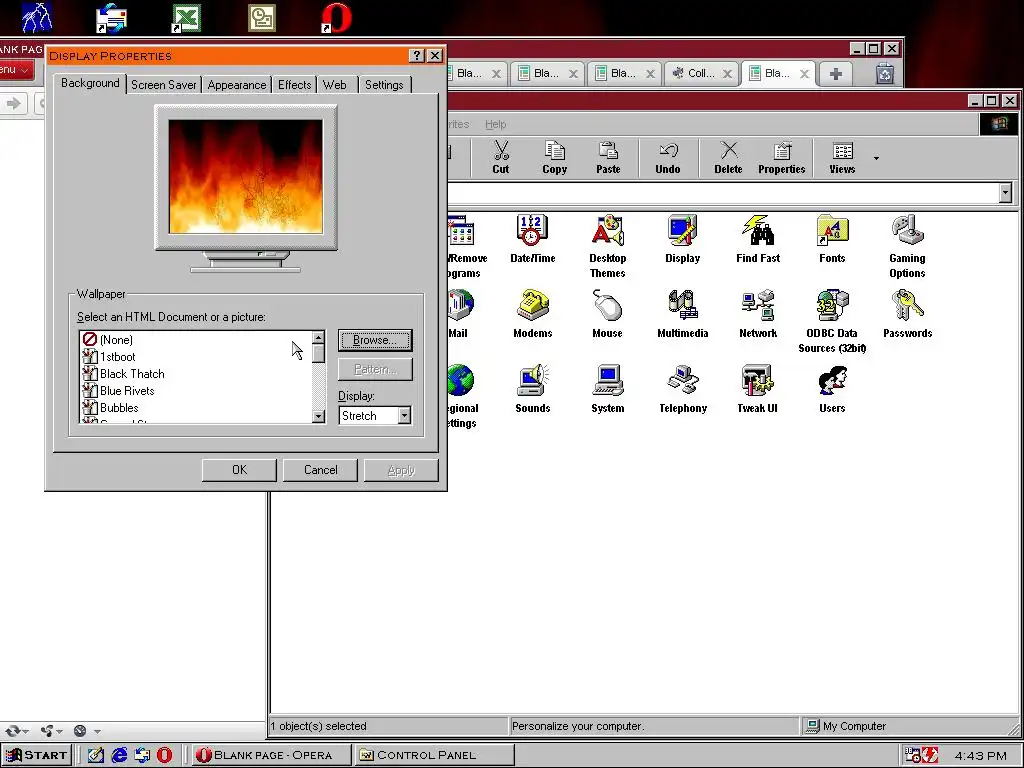The image size is (1024, 768).
Task: Open Desktop Themes in Control Panel
Action: click(x=607, y=246)
